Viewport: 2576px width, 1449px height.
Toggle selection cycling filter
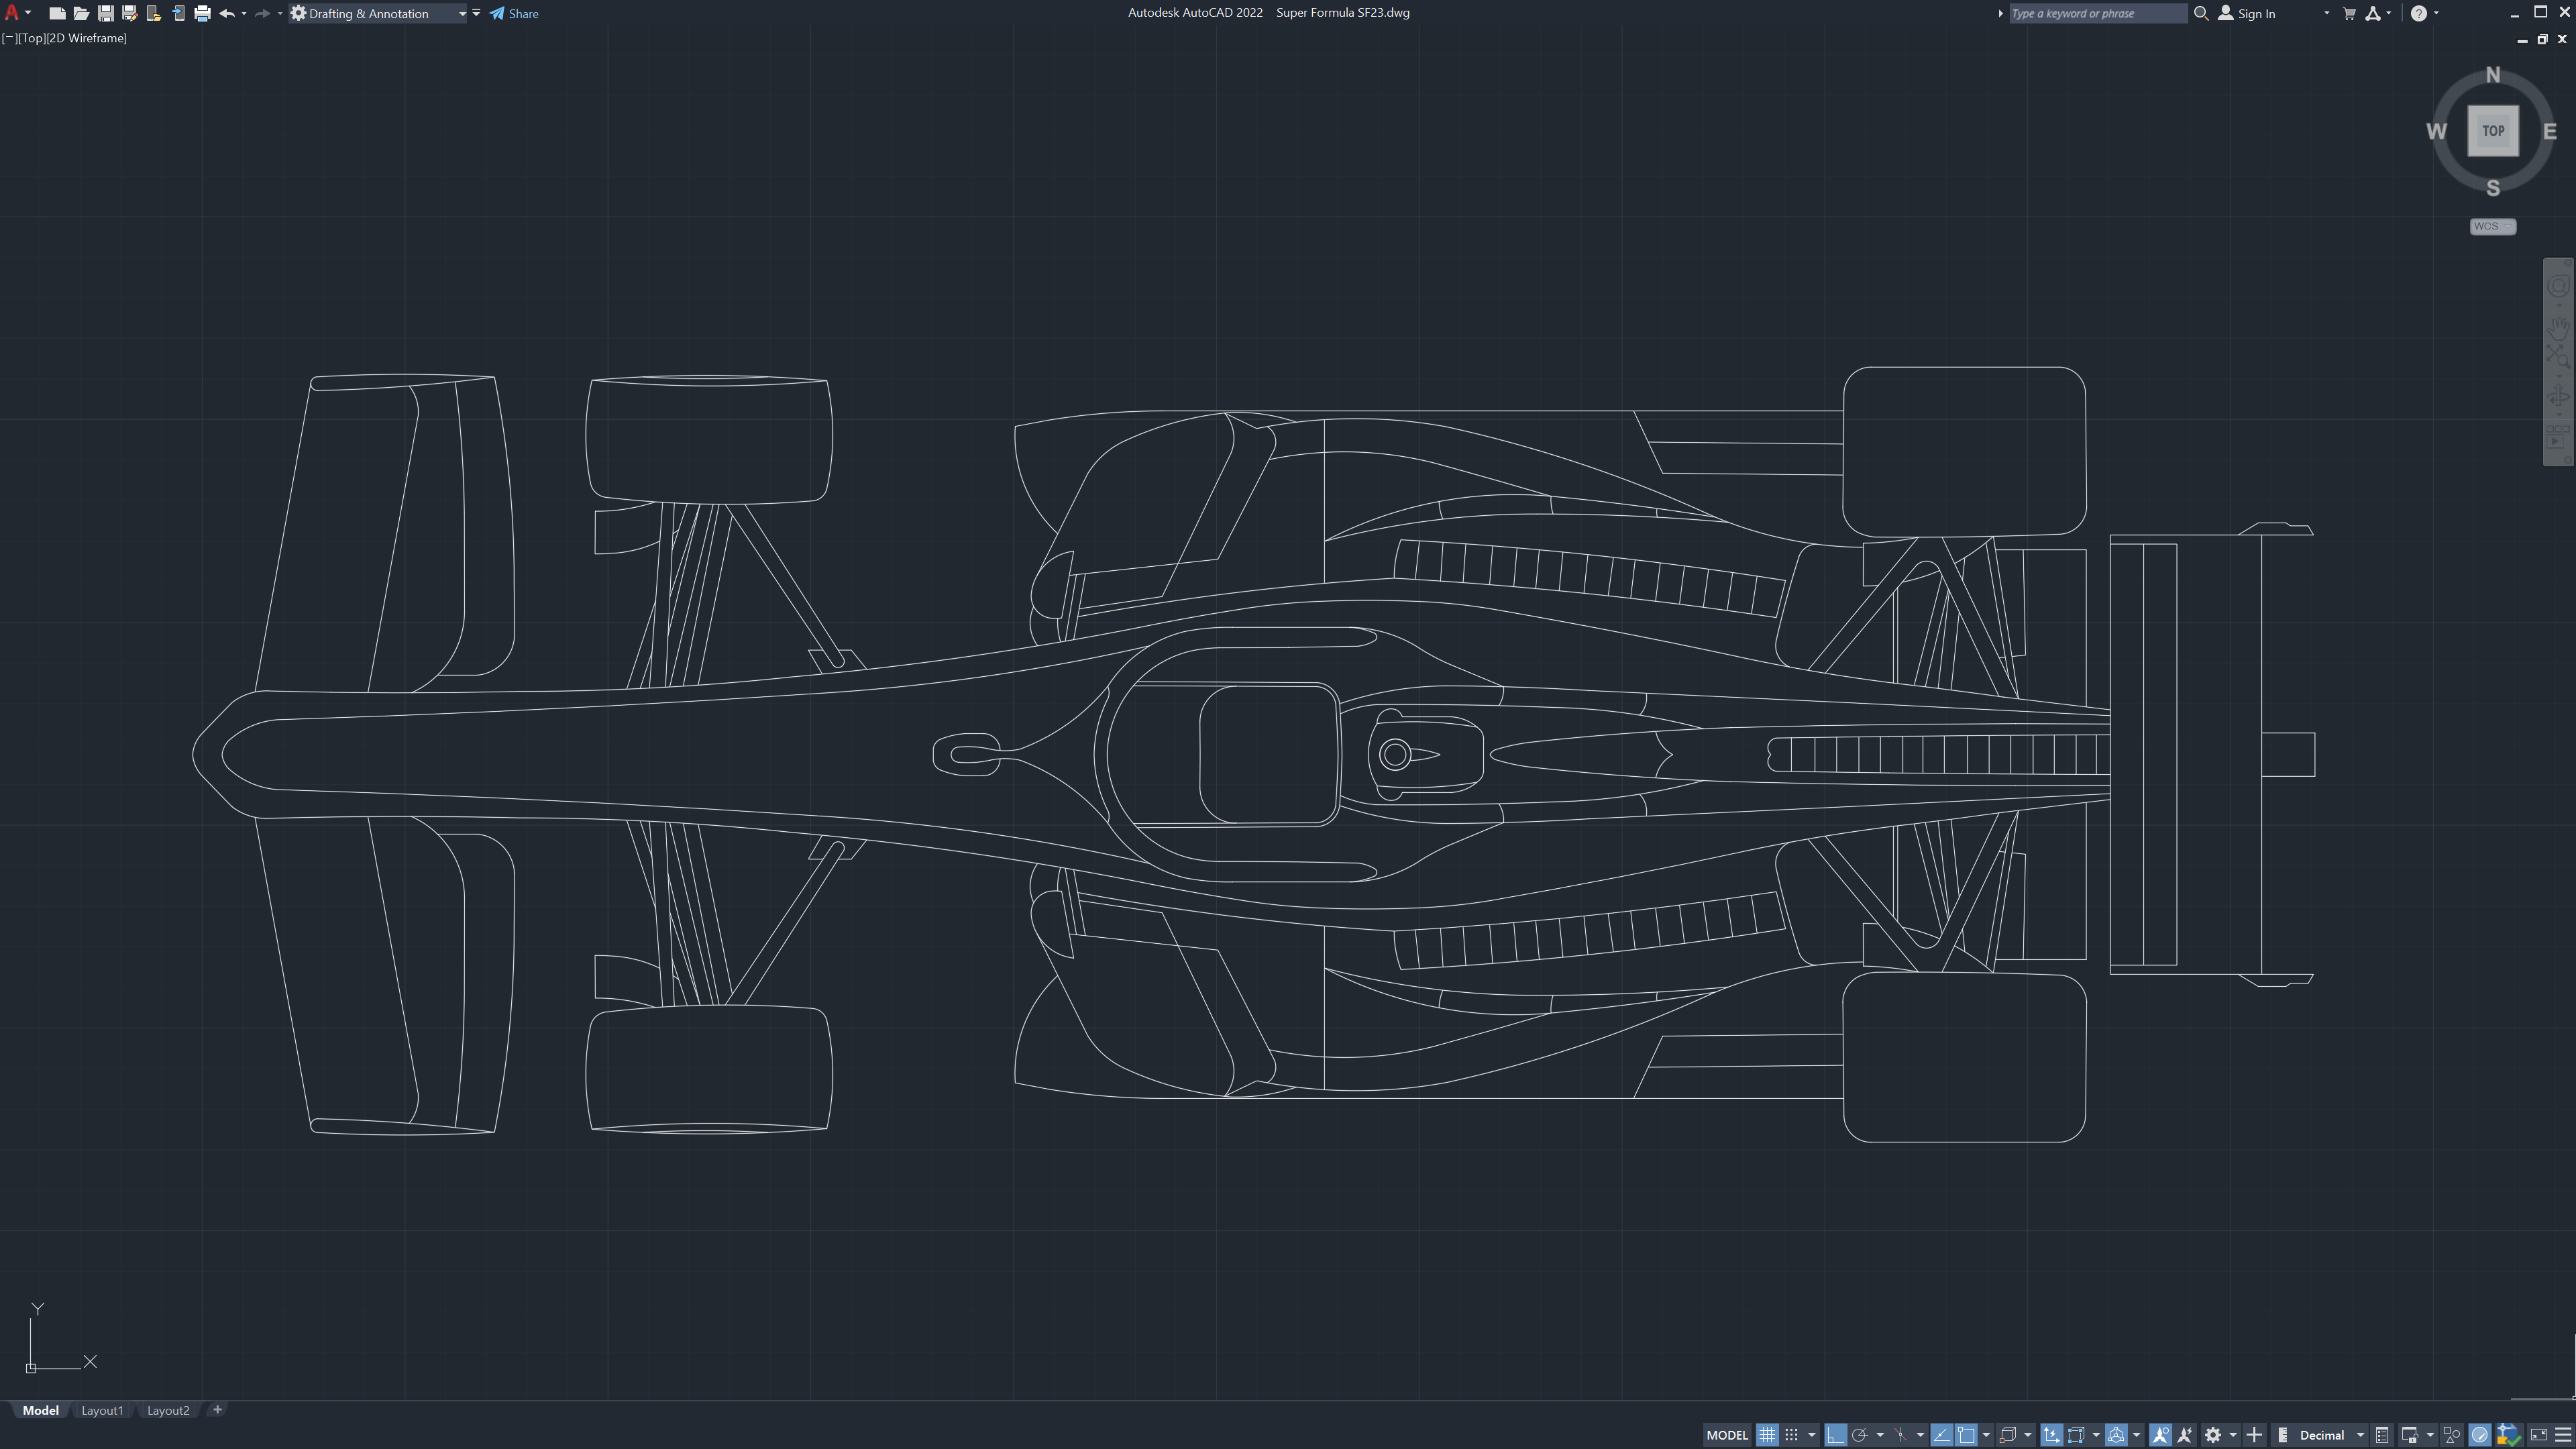click(2076, 1435)
